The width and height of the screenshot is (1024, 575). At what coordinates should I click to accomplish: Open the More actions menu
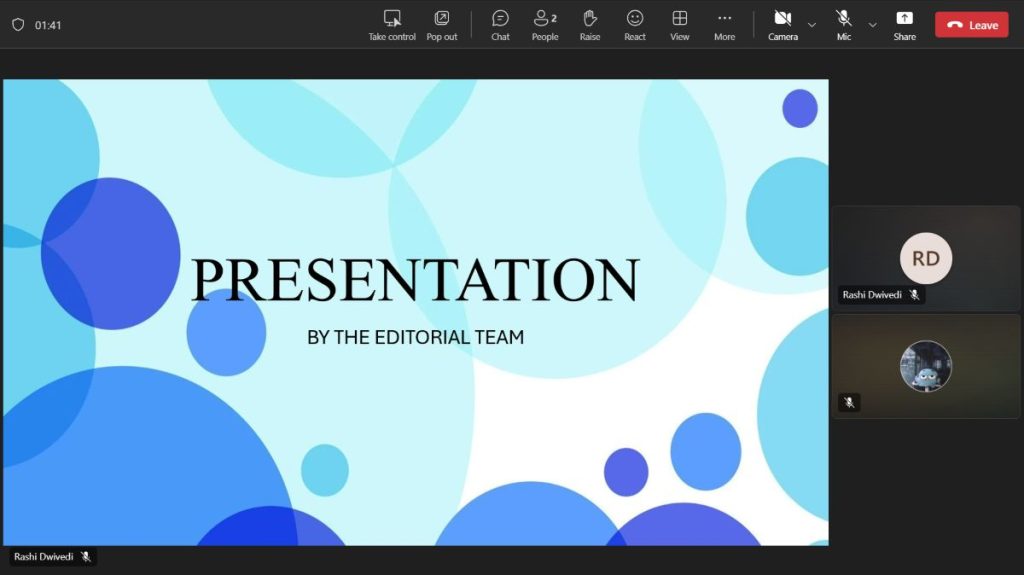pyautogui.click(x=724, y=25)
